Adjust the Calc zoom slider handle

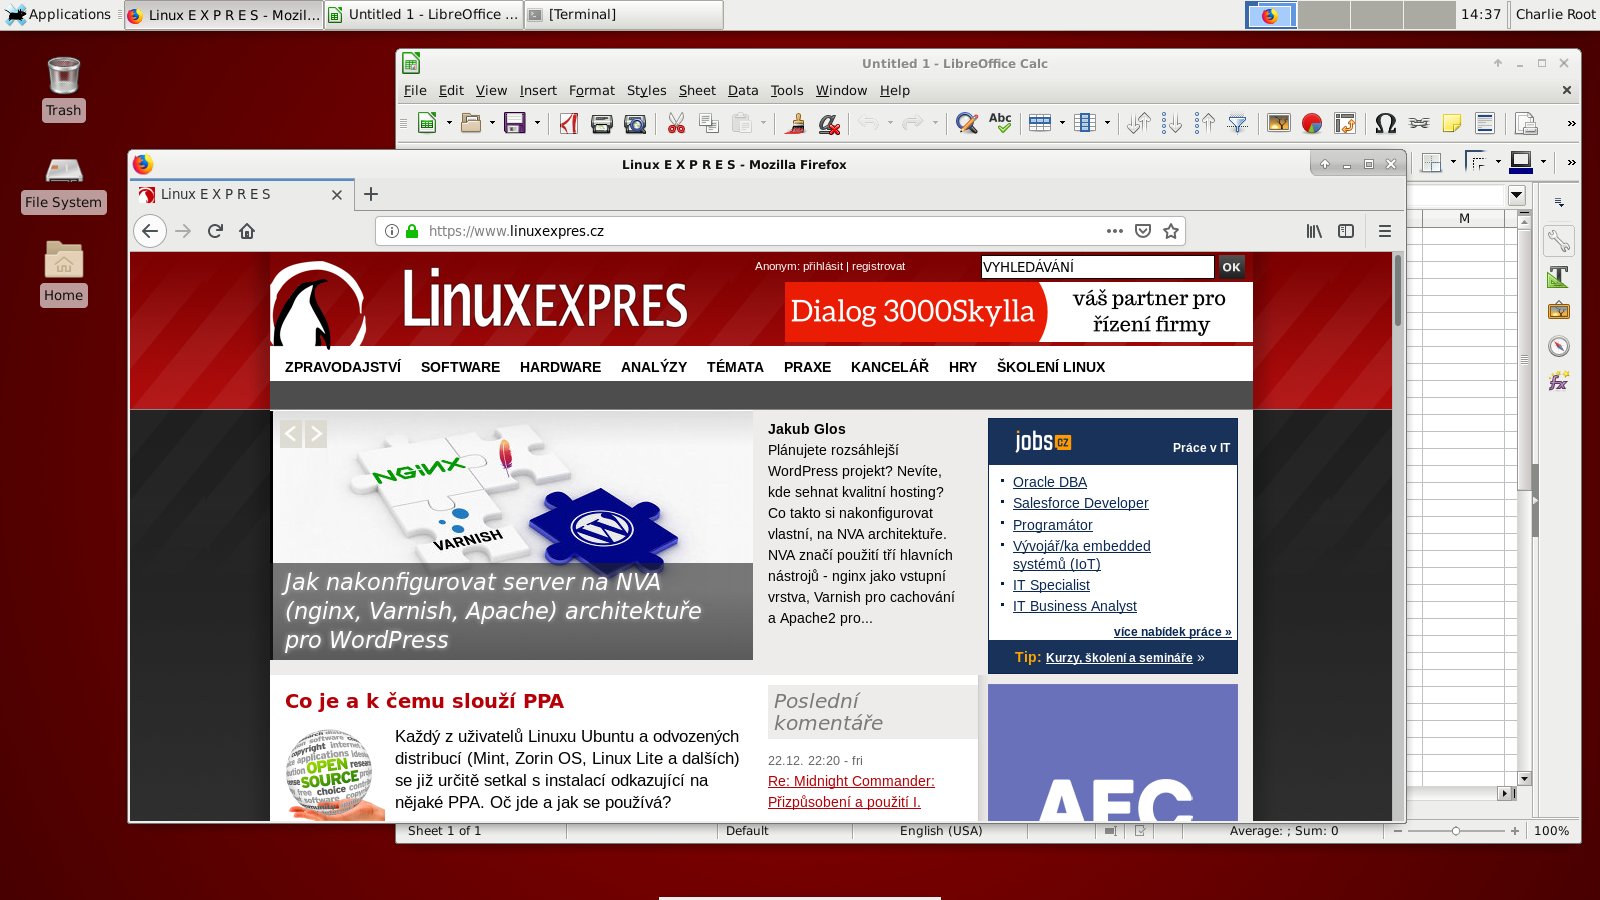[1456, 831]
